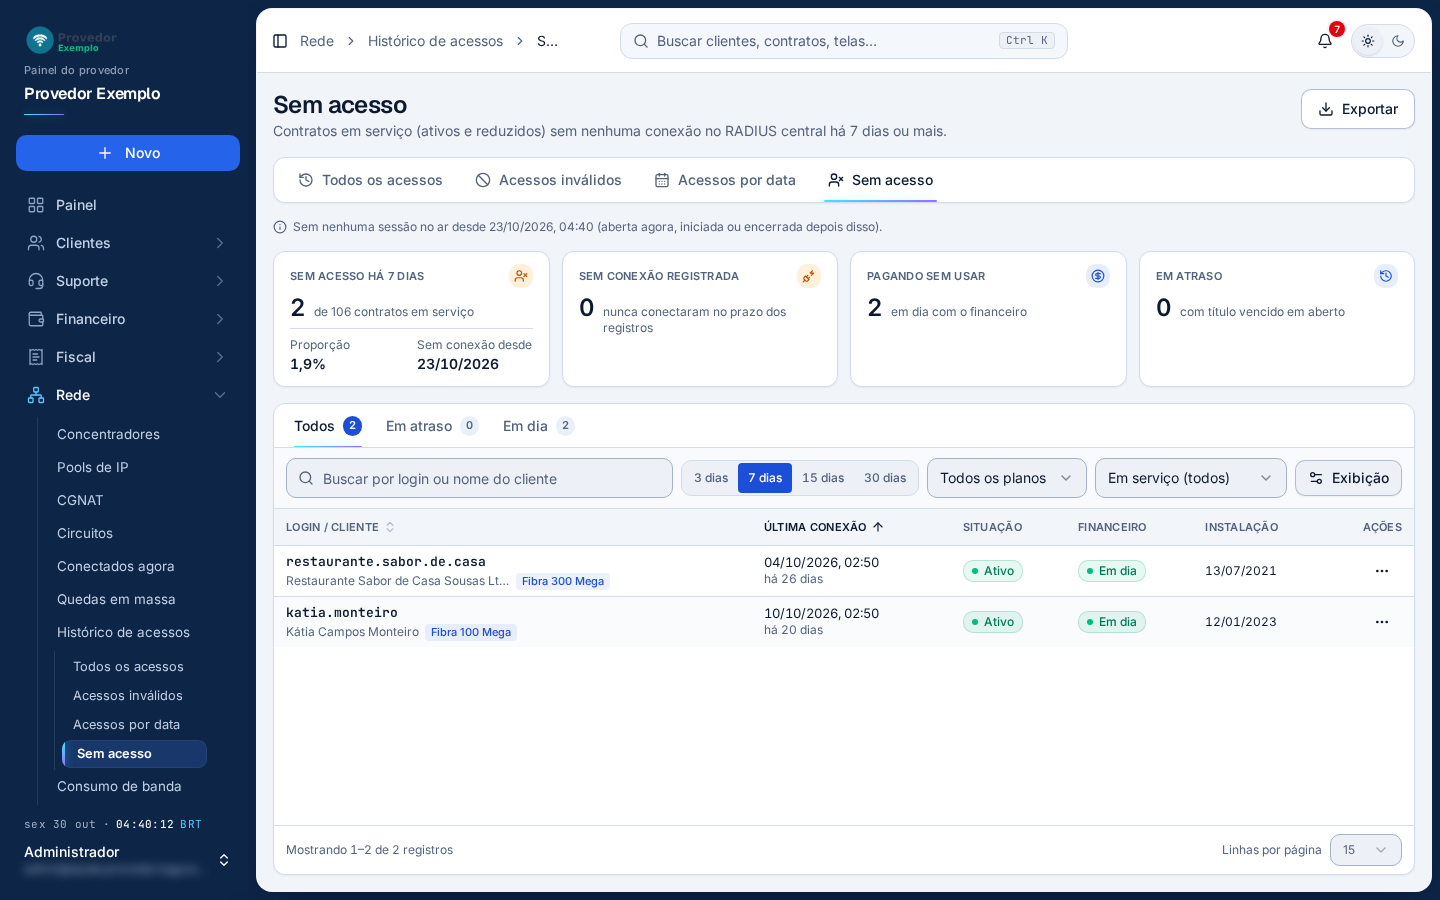
Task: Change Linhas por página dropdown
Action: pos(1366,850)
